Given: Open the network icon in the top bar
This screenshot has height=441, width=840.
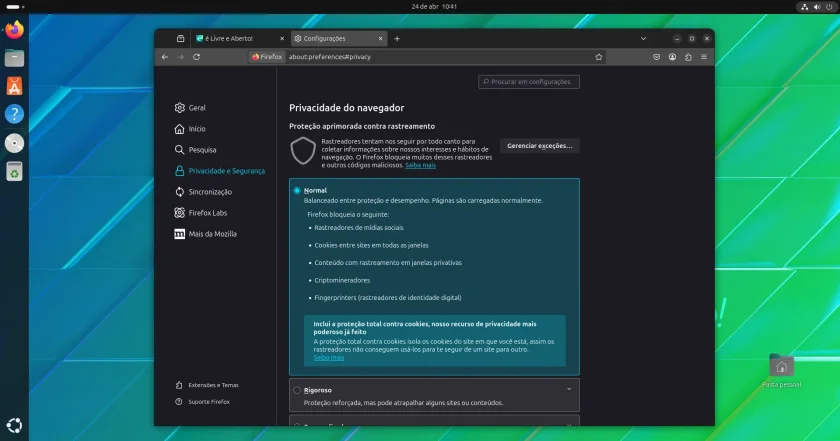Looking at the screenshot, I should 804,7.
